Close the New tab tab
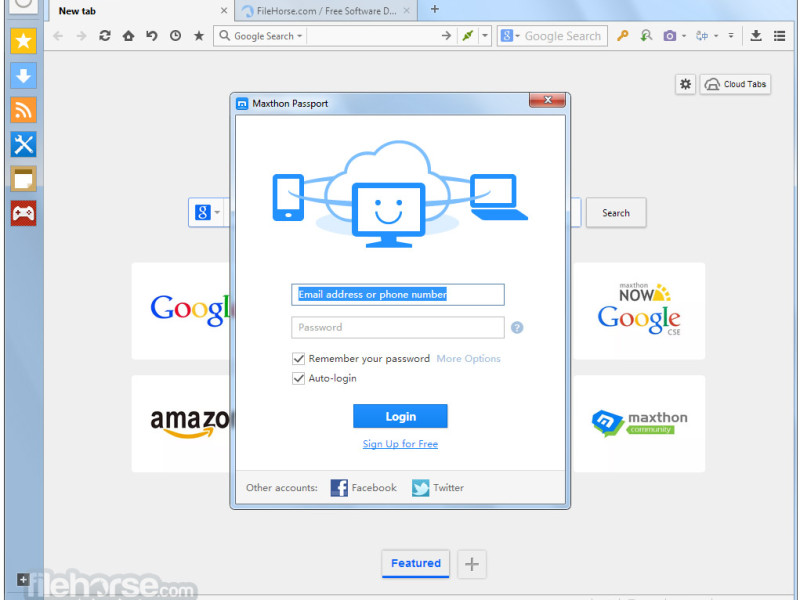 click(223, 11)
